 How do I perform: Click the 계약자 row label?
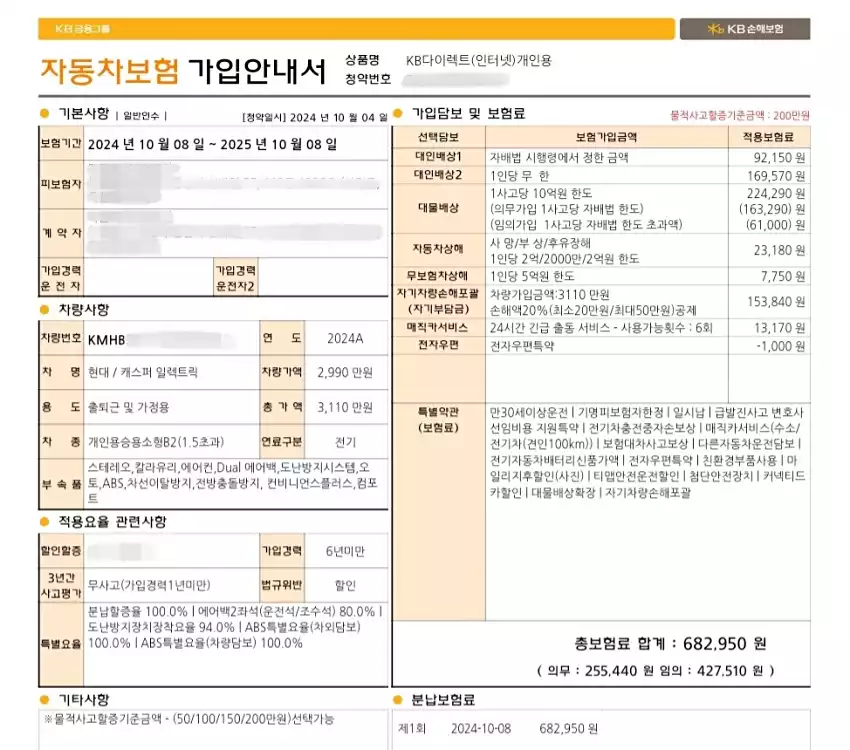coord(61,232)
